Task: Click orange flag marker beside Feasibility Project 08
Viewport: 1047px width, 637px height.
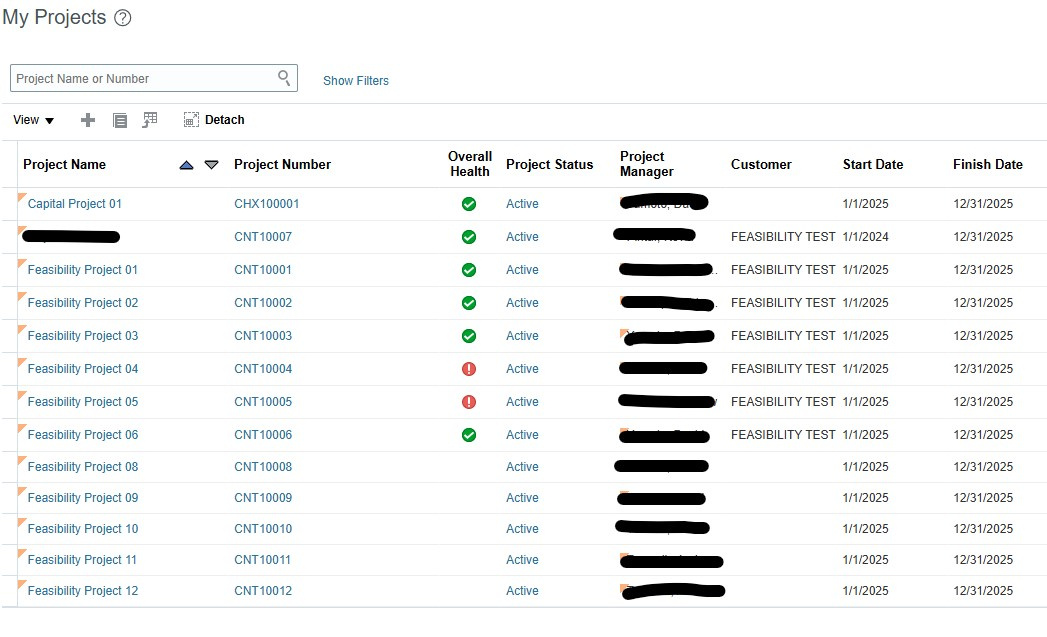Action: (22, 461)
